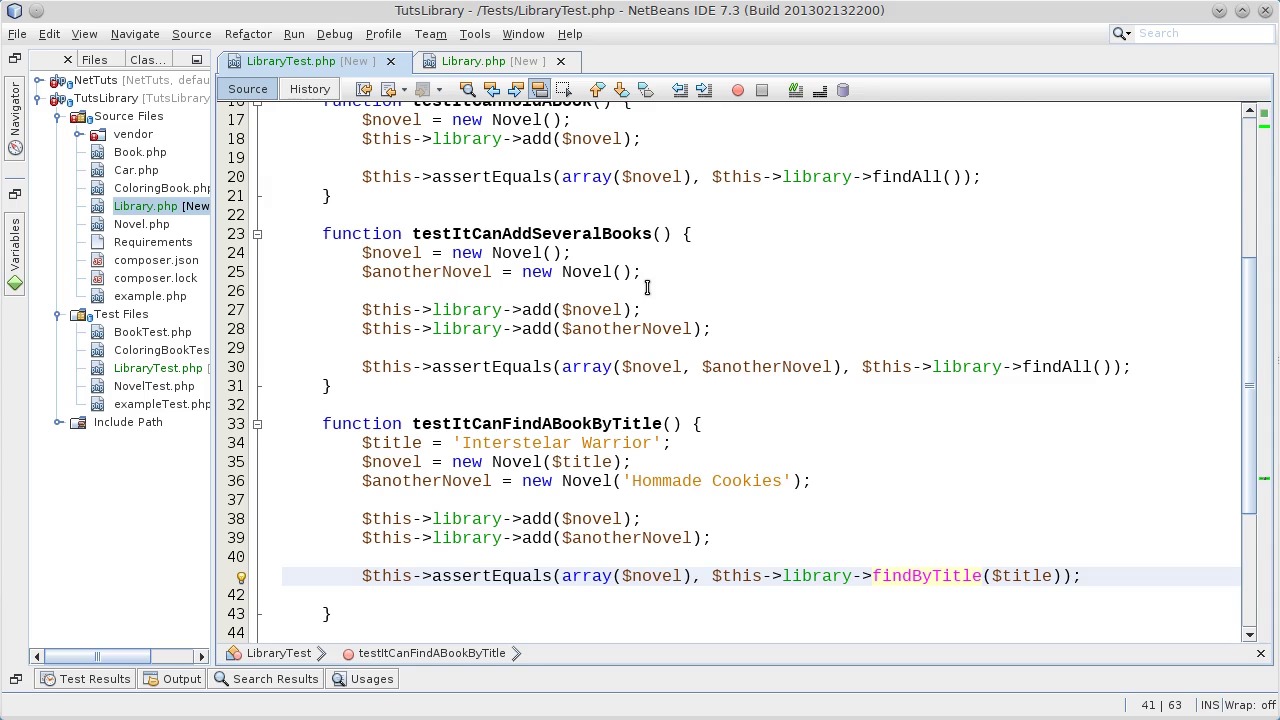Switch to the Library.php editor tab
The image size is (1280, 720).
point(474,61)
